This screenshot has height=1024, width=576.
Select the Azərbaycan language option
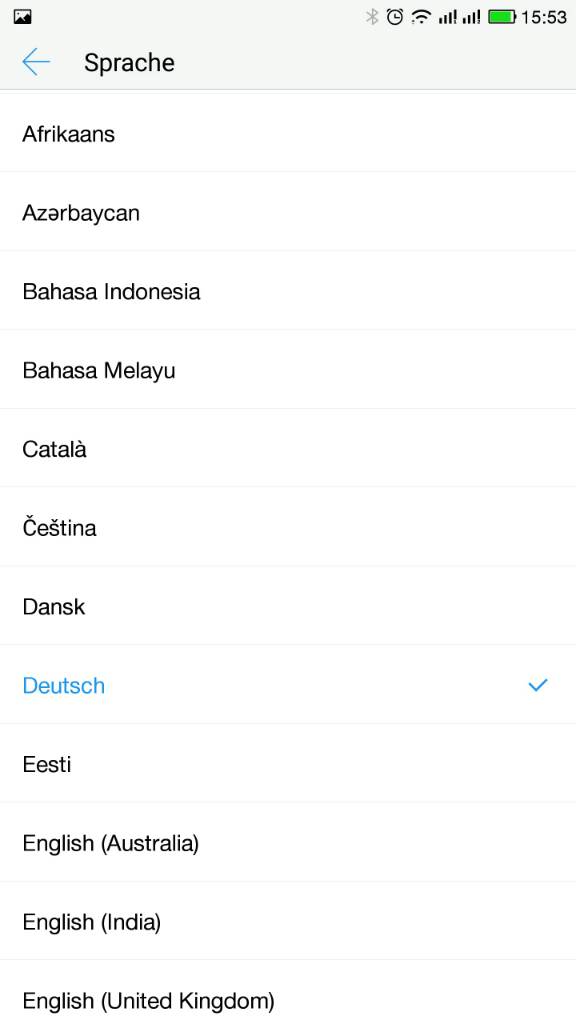pos(288,212)
